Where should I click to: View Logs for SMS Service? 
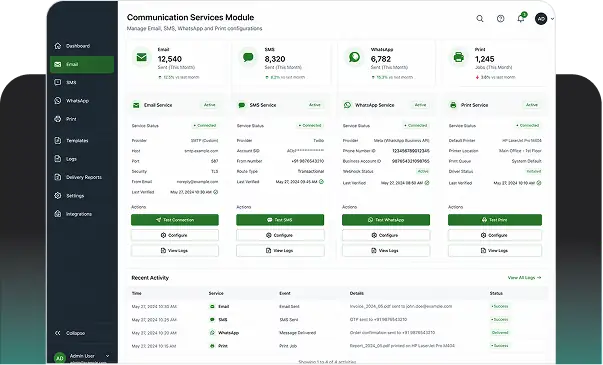point(280,250)
